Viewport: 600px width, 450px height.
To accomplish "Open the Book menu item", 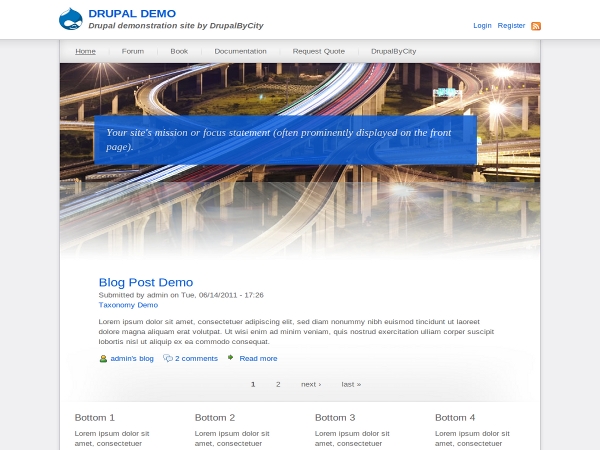I will tap(179, 51).
